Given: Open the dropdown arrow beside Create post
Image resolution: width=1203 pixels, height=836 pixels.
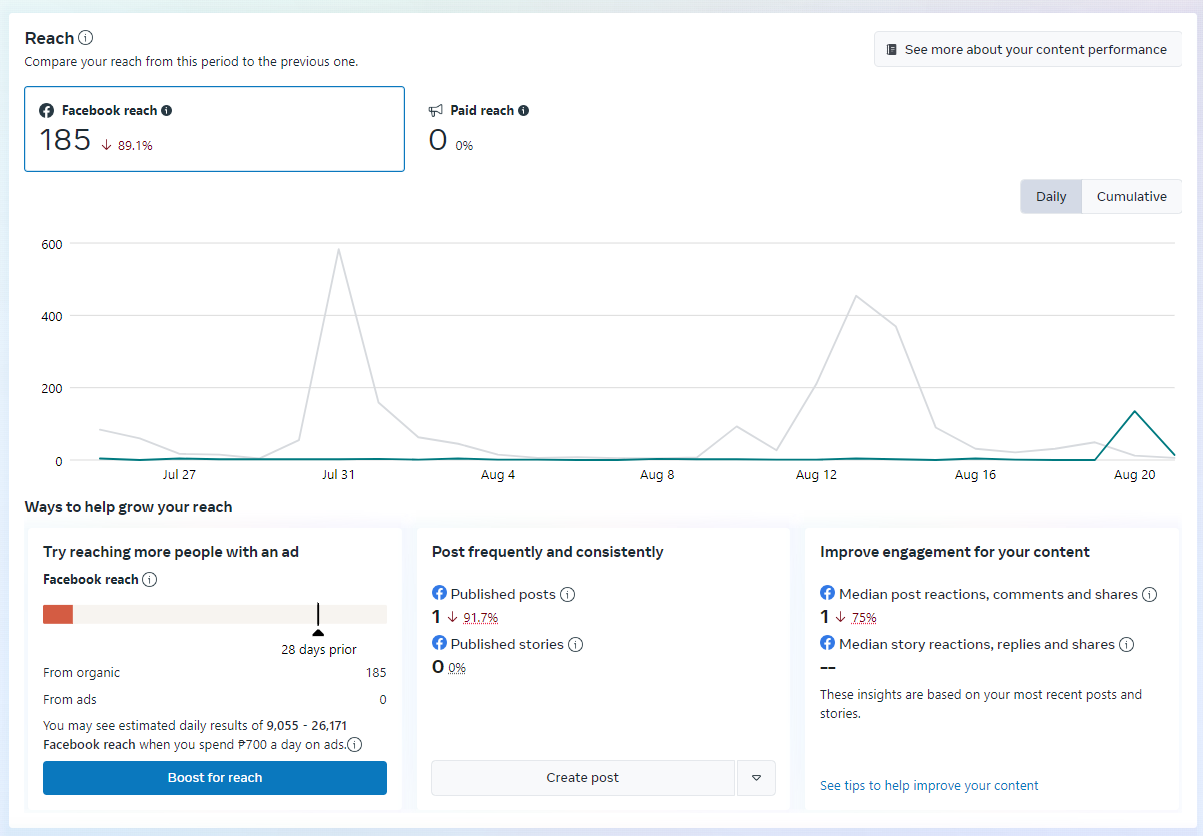Looking at the screenshot, I should click(x=756, y=778).
